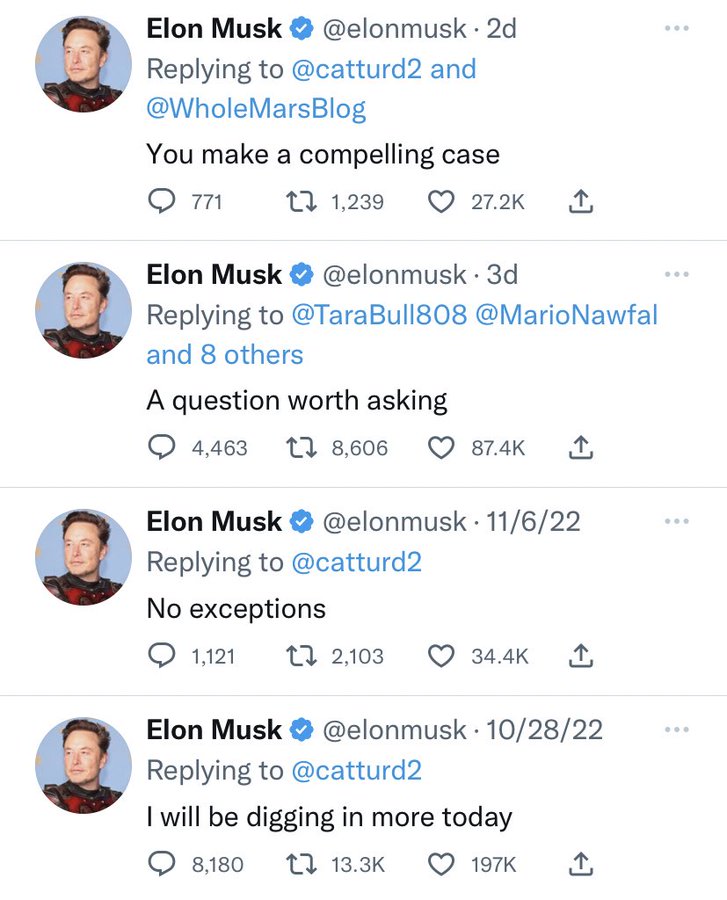
Task: Reply to the "You make a compelling case" tweet
Action: coord(161,202)
